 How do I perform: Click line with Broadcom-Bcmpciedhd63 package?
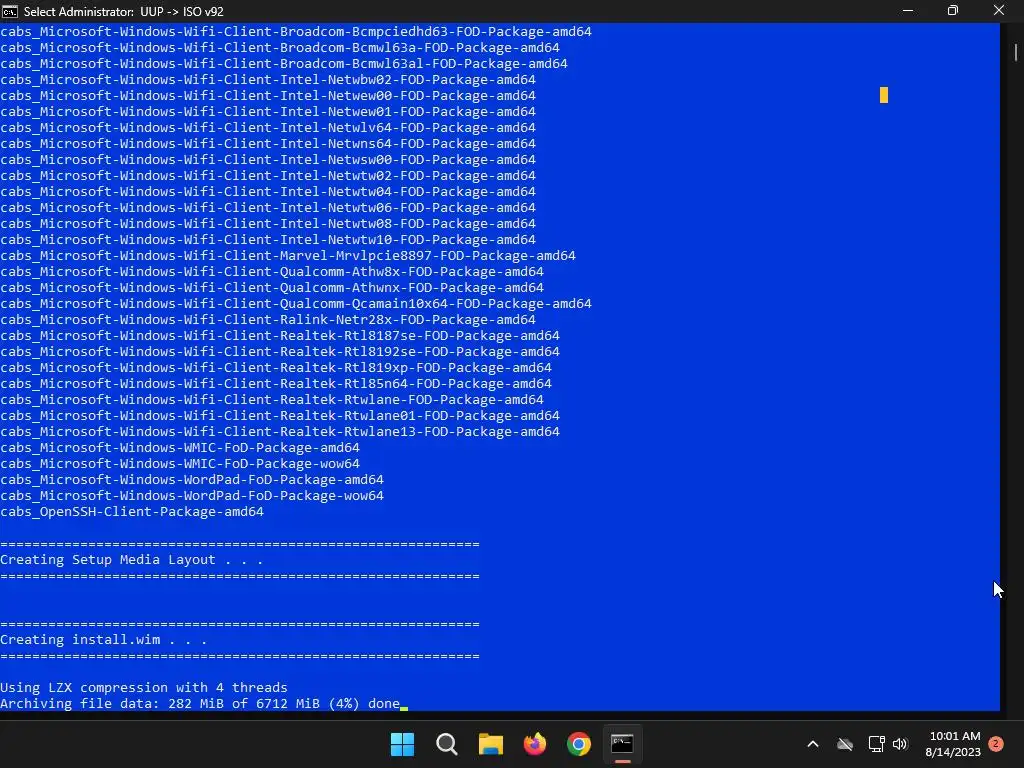(296, 31)
